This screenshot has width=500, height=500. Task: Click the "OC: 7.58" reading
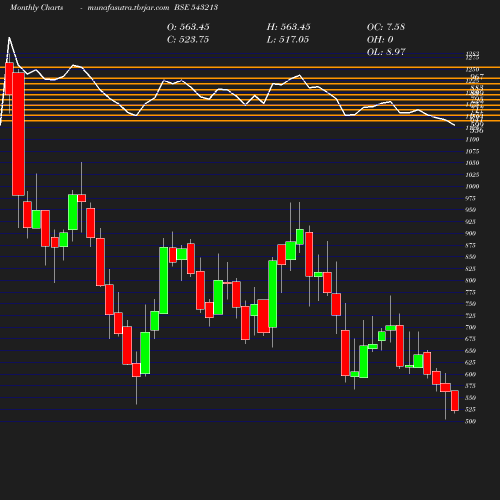[x=386, y=27]
